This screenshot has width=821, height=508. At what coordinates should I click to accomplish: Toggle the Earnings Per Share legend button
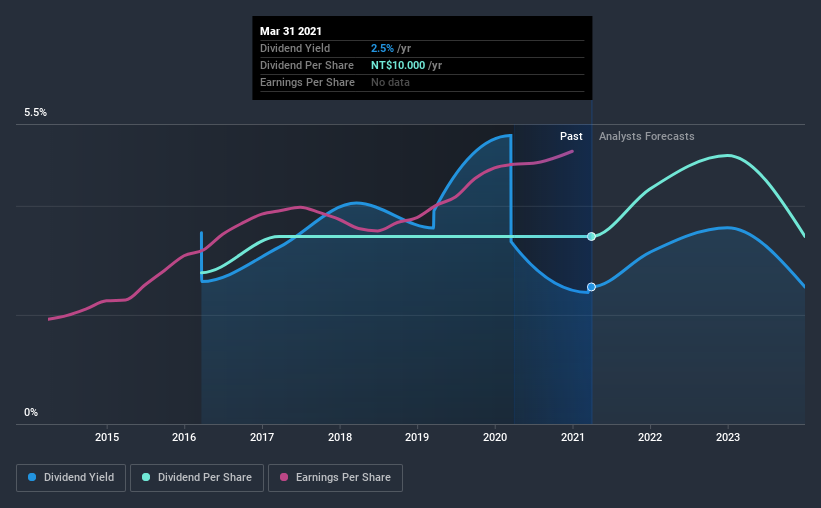point(335,478)
